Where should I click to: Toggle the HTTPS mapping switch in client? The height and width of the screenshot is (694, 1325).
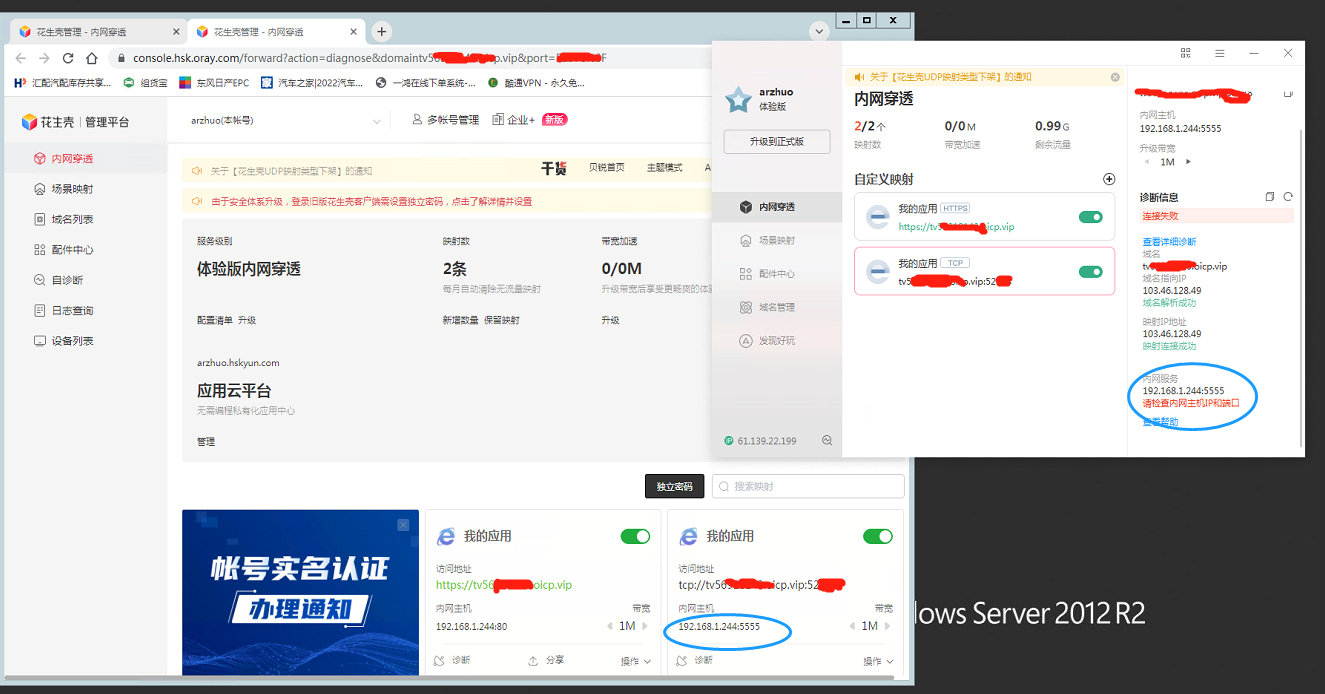tap(1091, 217)
